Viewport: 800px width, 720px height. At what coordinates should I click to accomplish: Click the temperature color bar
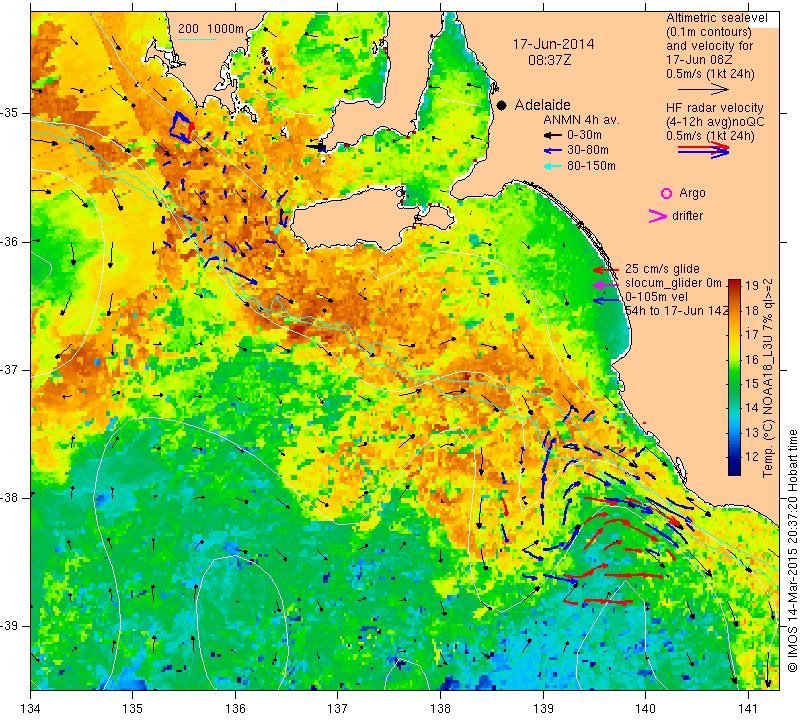pos(734,377)
